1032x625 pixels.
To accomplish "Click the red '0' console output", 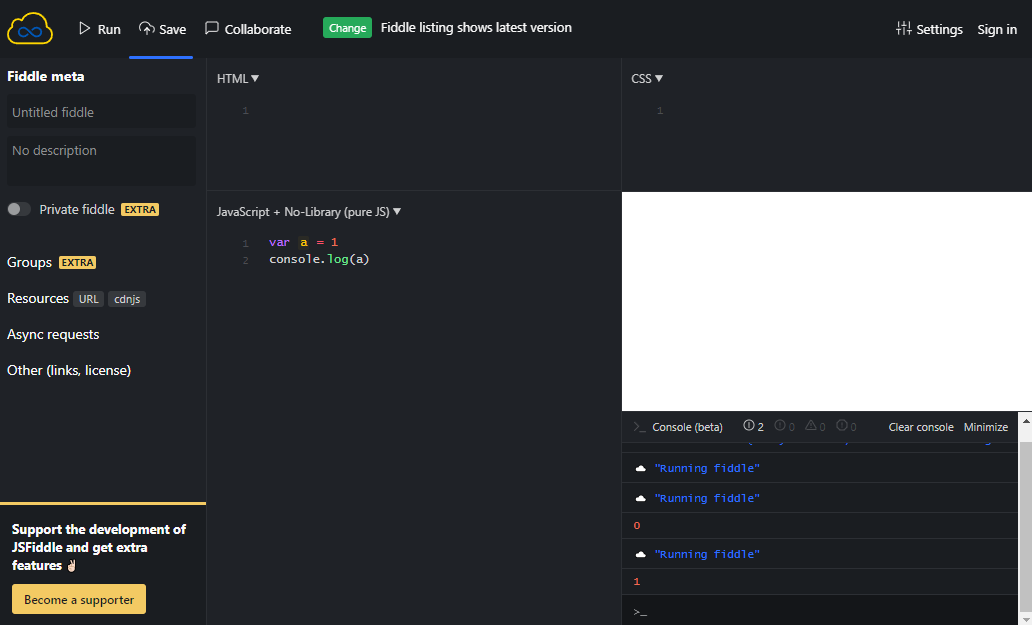I will point(636,526).
